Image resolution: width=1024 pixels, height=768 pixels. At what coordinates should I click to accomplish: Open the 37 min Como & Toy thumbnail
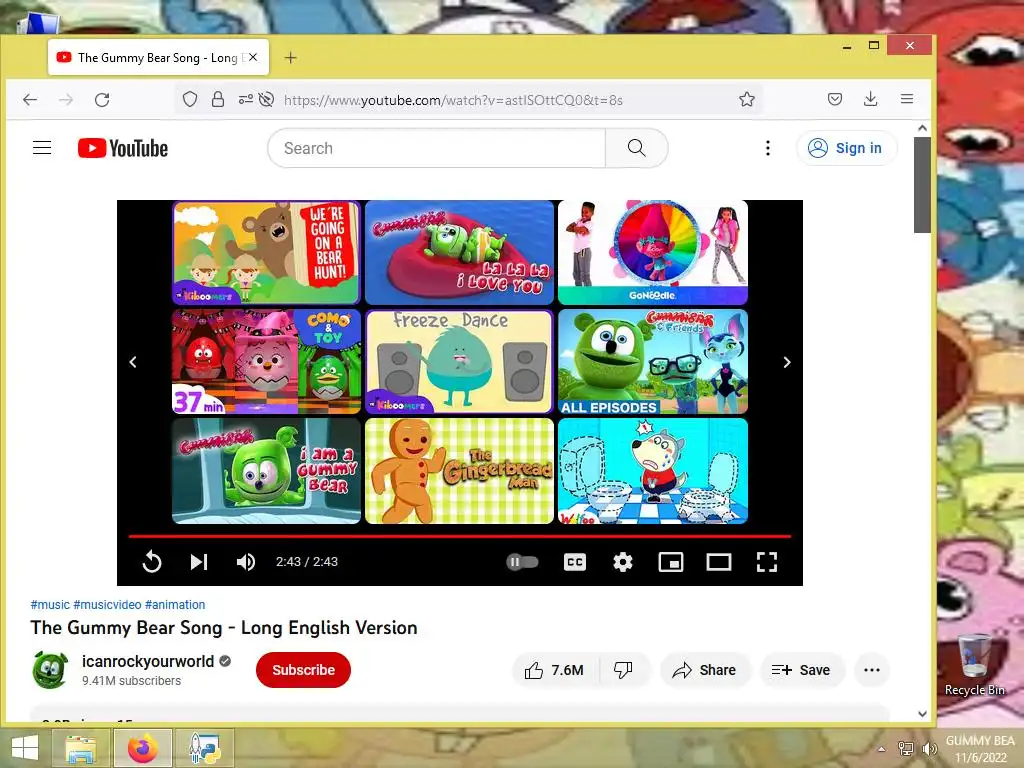266,362
